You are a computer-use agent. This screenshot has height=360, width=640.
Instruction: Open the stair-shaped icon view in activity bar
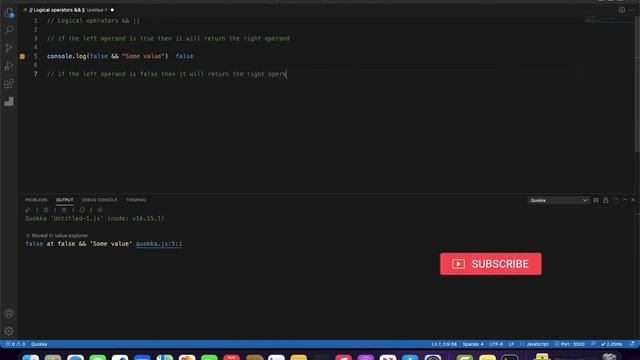(x=9, y=102)
